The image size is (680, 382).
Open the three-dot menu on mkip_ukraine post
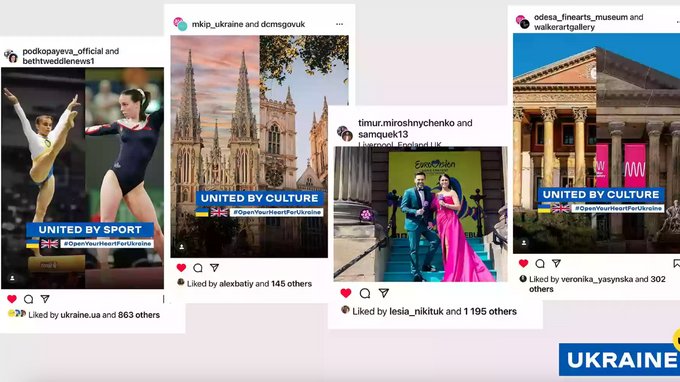click(x=340, y=24)
